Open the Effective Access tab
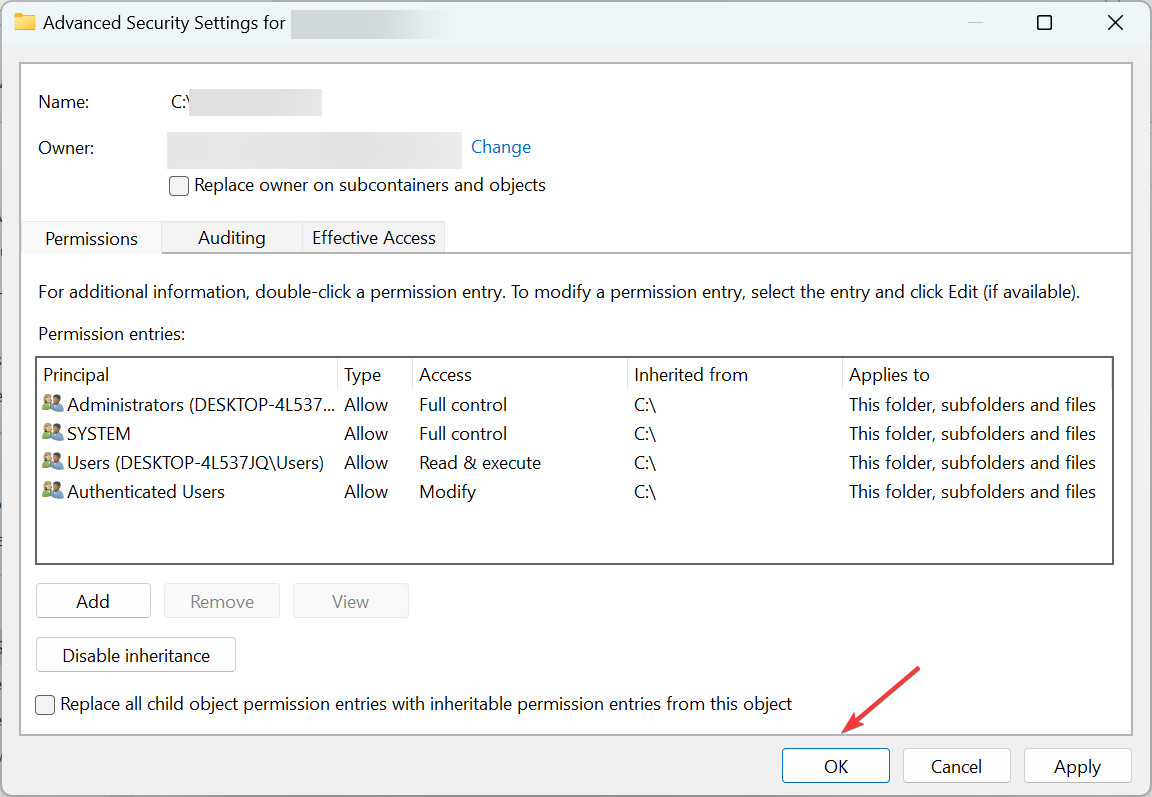This screenshot has width=1152, height=797. [x=373, y=237]
